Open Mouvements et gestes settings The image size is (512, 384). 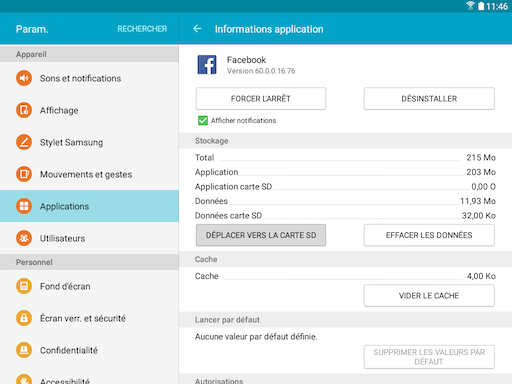(x=89, y=174)
